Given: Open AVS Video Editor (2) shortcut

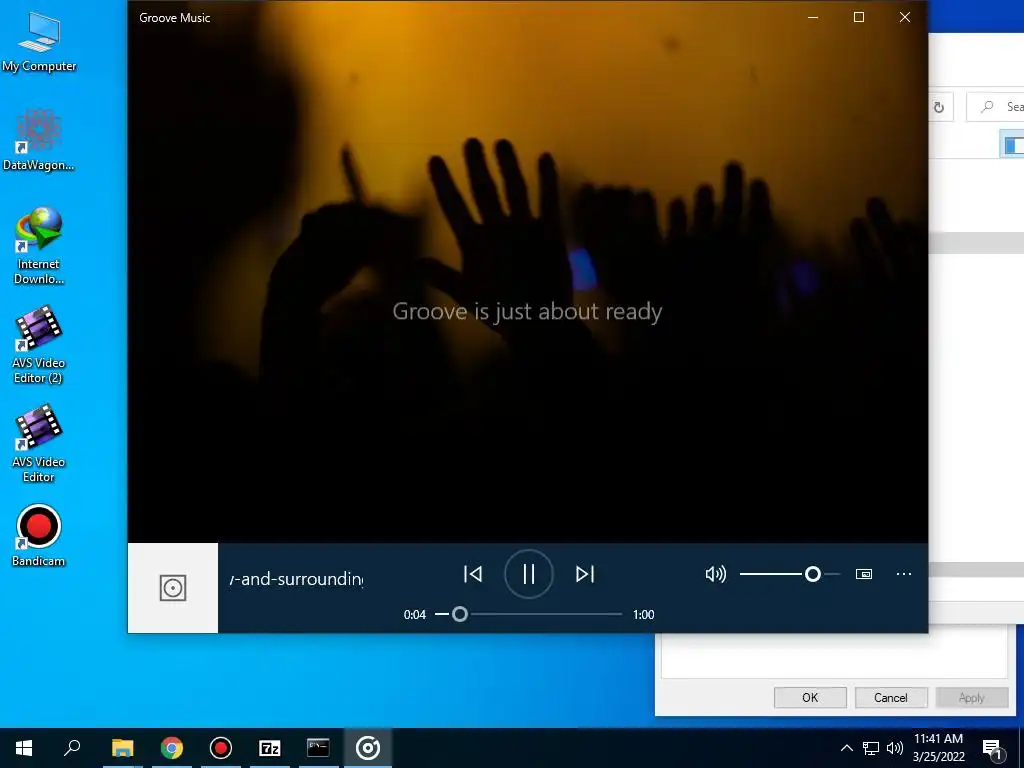Looking at the screenshot, I should coord(39,345).
